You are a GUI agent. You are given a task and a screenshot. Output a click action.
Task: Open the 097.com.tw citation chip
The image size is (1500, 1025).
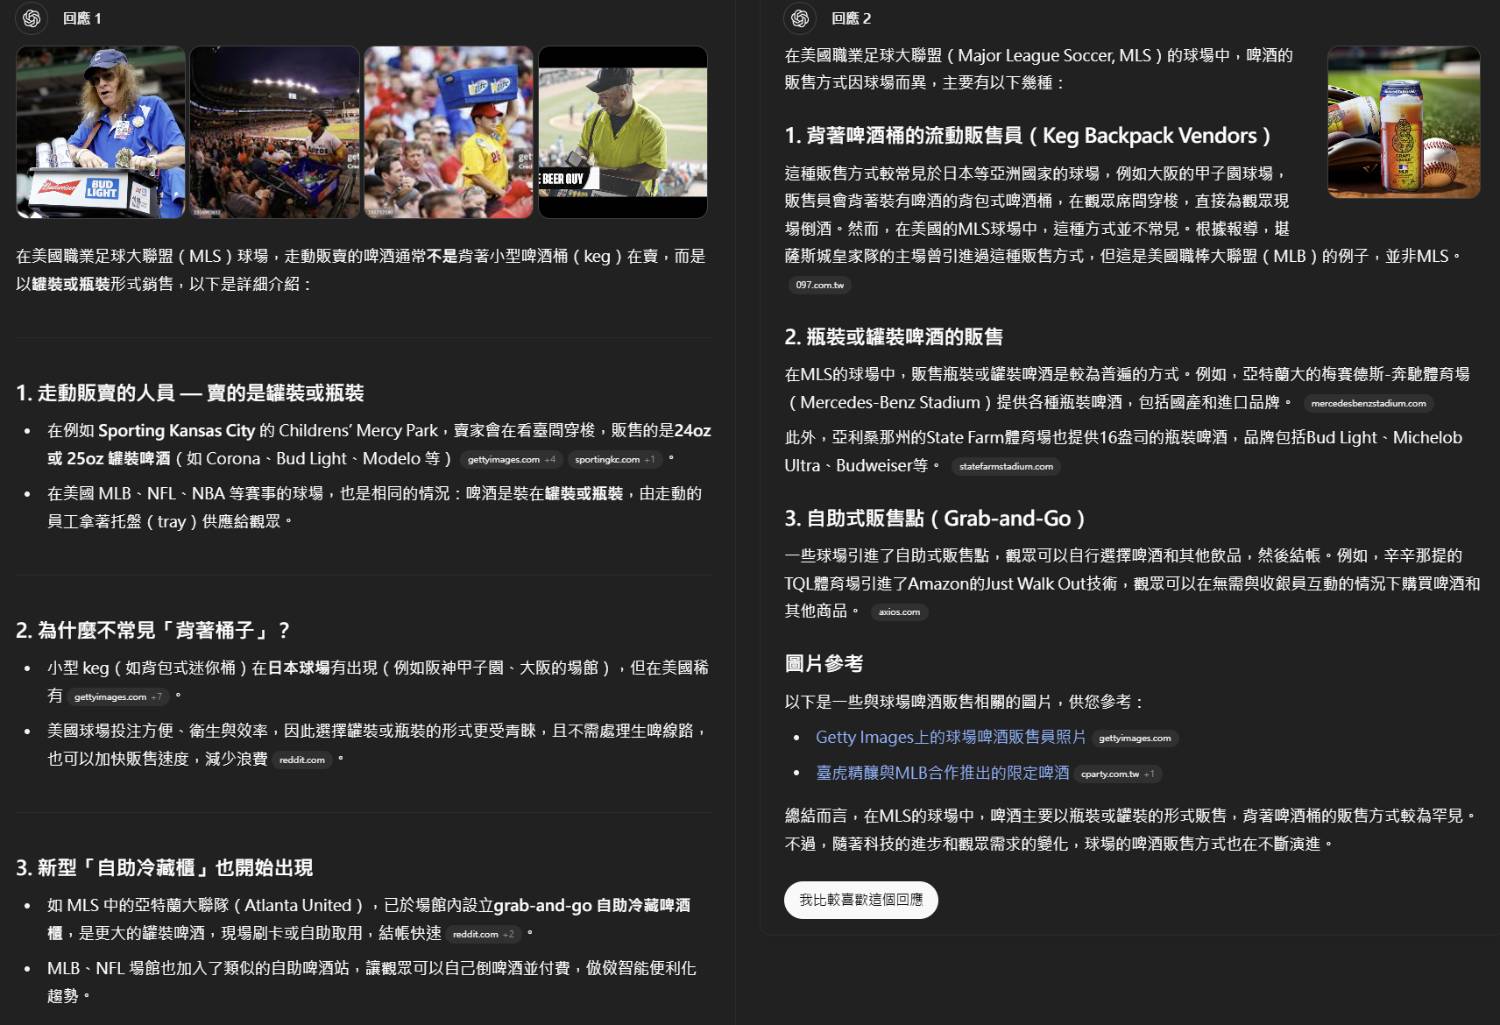[820, 285]
